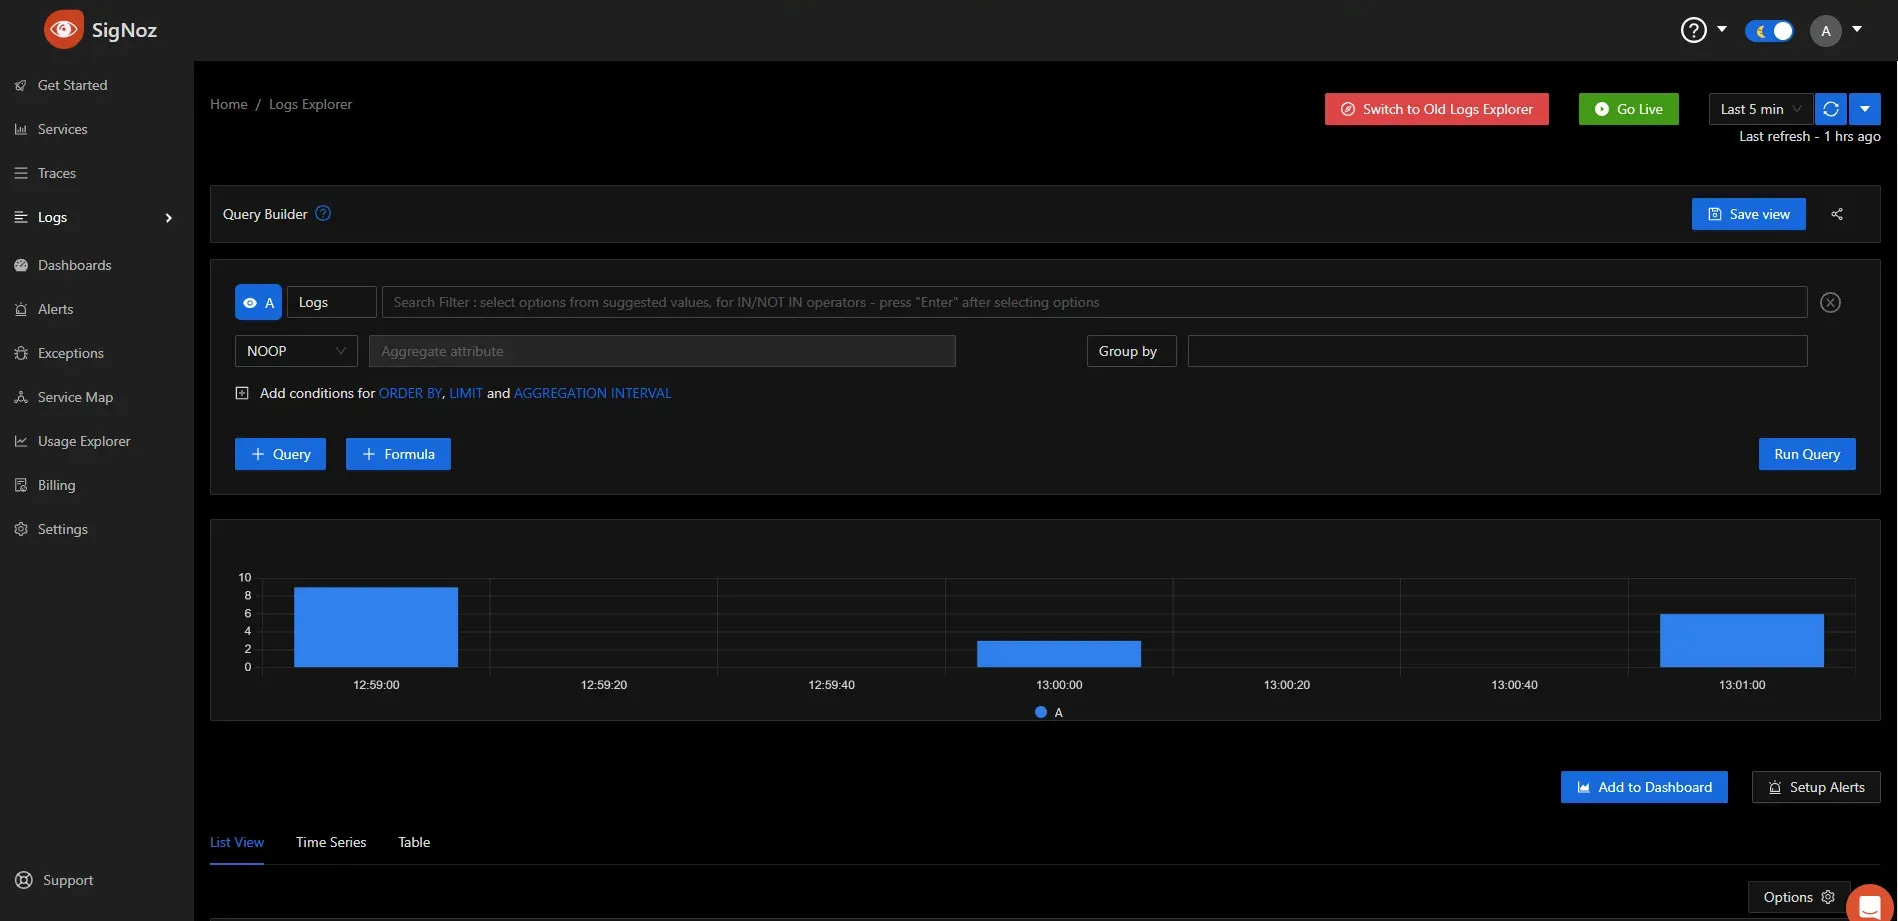
Task: Open Dashboards in the sidebar
Action: tap(74, 265)
